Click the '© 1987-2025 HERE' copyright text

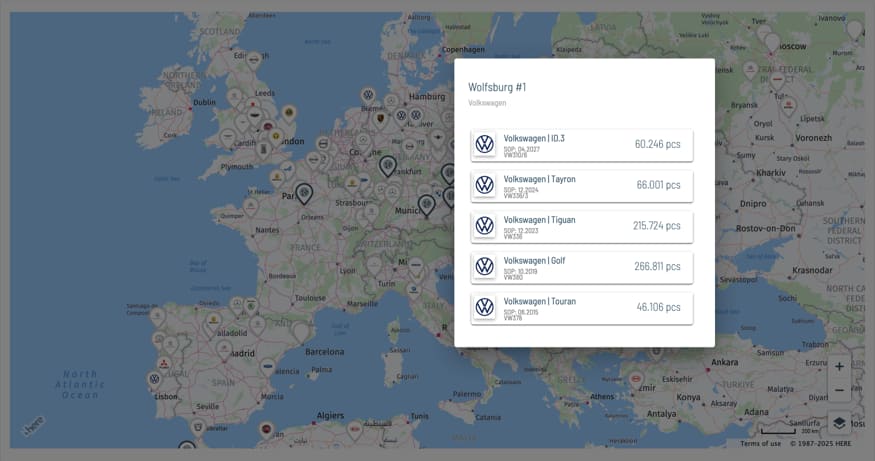pyautogui.click(x=820, y=444)
